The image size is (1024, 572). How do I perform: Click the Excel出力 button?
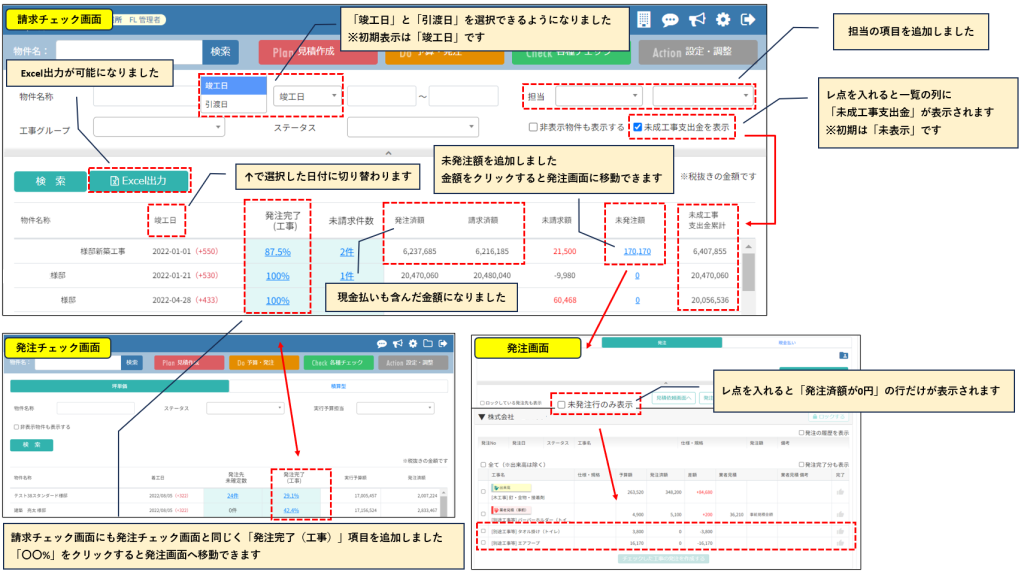point(139,181)
